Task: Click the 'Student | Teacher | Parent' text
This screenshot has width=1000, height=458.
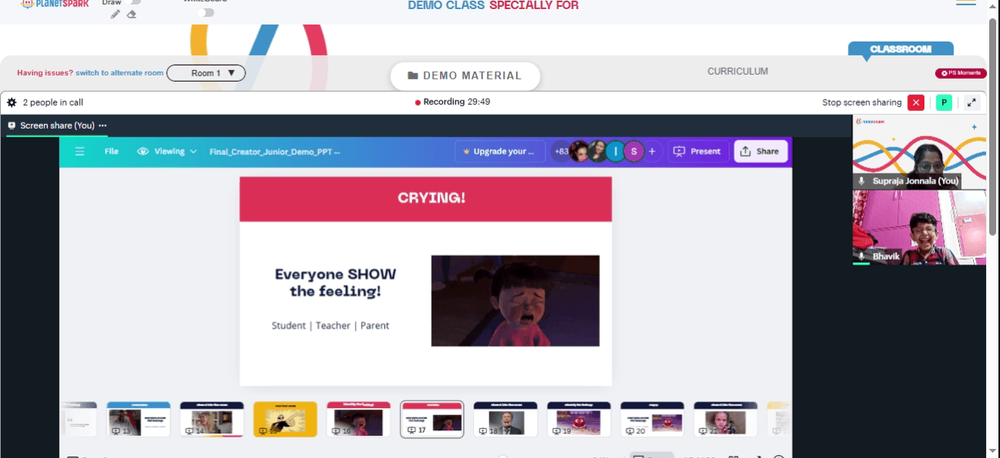Action: [330, 325]
